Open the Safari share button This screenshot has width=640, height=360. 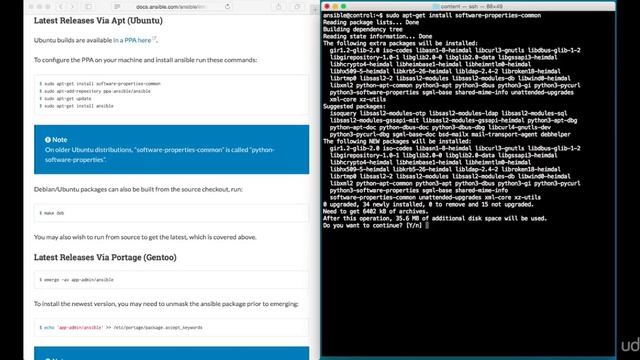coord(279,7)
